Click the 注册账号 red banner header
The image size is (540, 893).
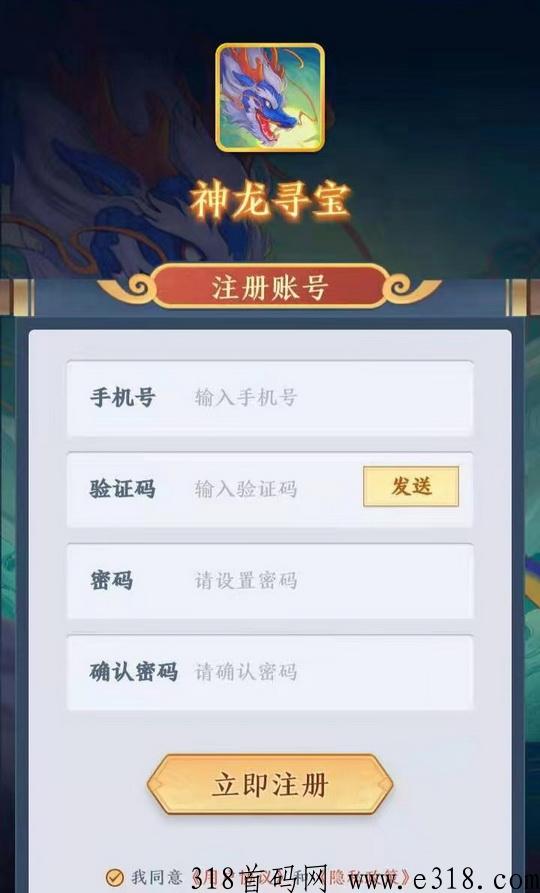pos(270,287)
